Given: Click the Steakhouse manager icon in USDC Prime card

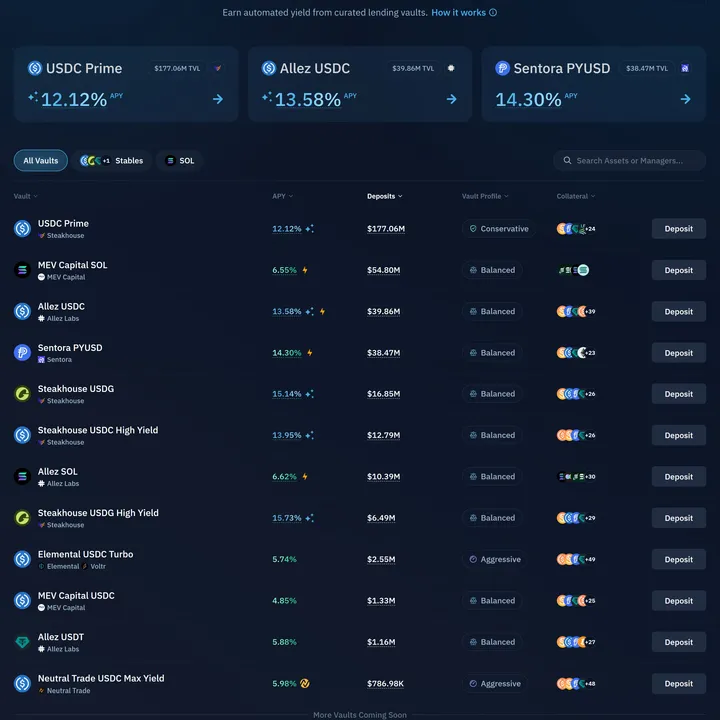Looking at the screenshot, I should [x=218, y=68].
